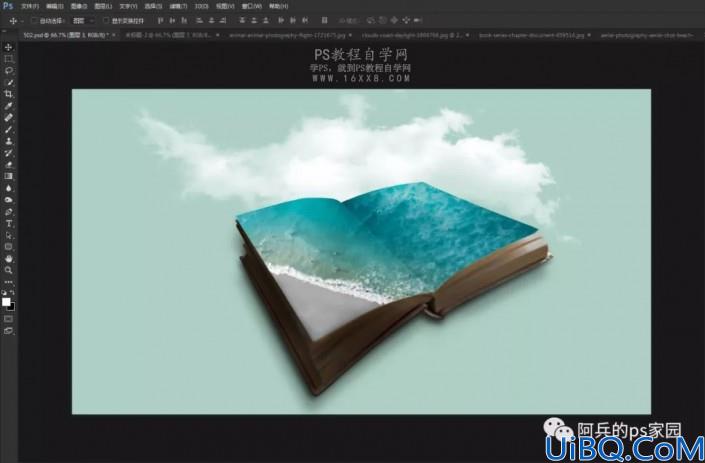Toggle Quick Mask mode
705x463 pixels.
[8, 319]
